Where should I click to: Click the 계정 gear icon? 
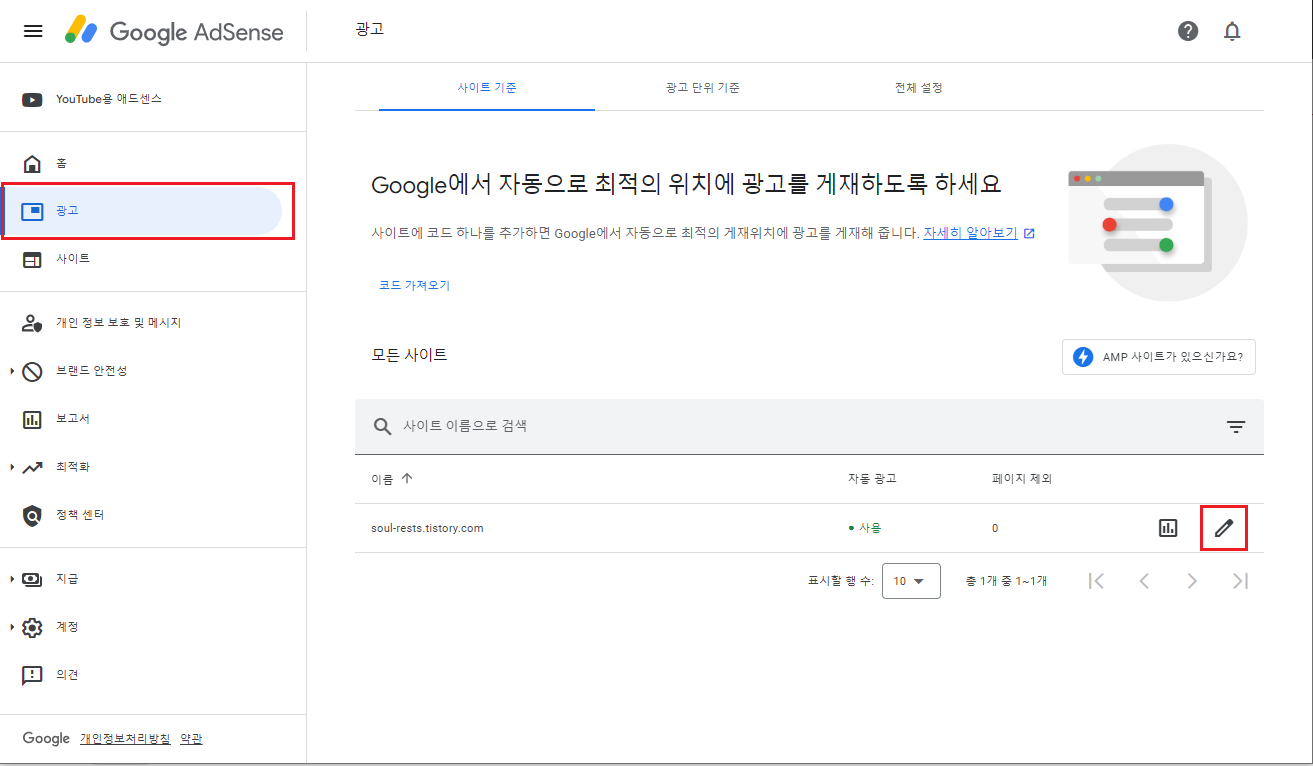(33, 627)
